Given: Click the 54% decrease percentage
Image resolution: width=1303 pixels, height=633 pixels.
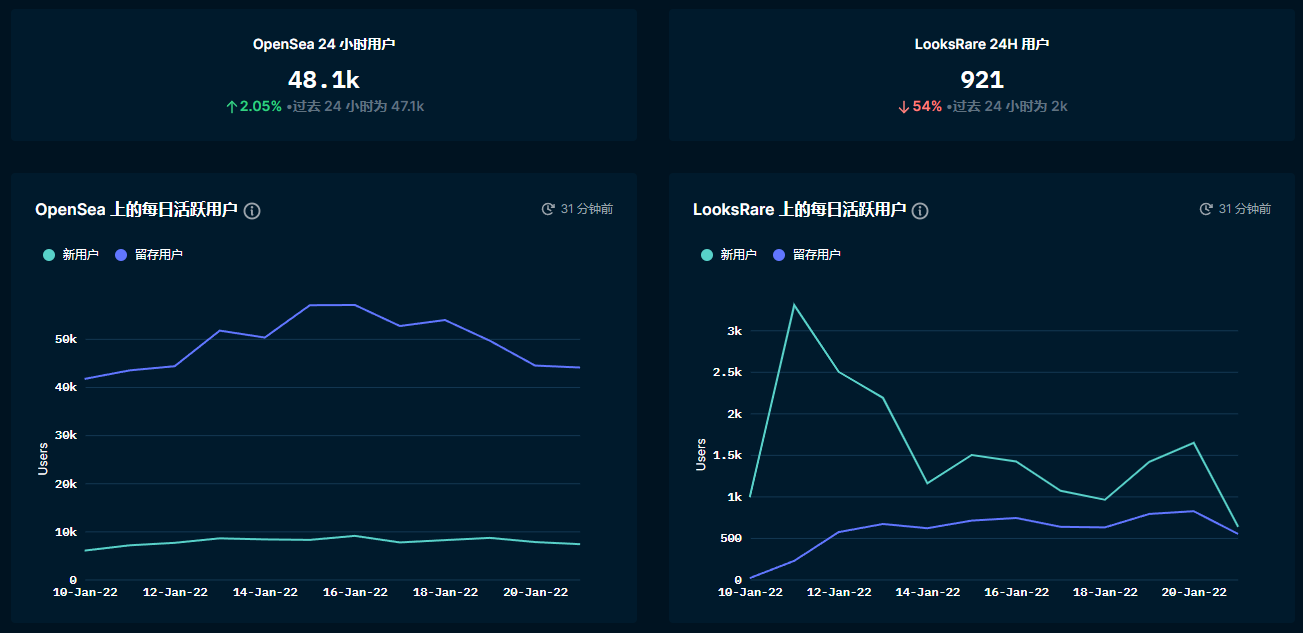Looking at the screenshot, I should coord(927,106).
